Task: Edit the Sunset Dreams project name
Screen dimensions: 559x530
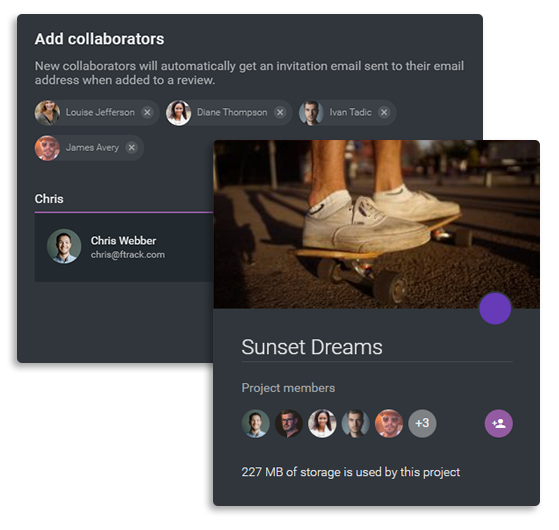Action: point(377,347)
